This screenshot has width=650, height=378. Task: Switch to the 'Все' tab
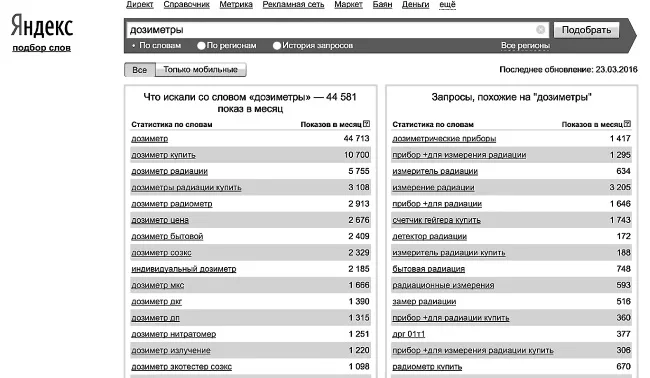point(140,70)
